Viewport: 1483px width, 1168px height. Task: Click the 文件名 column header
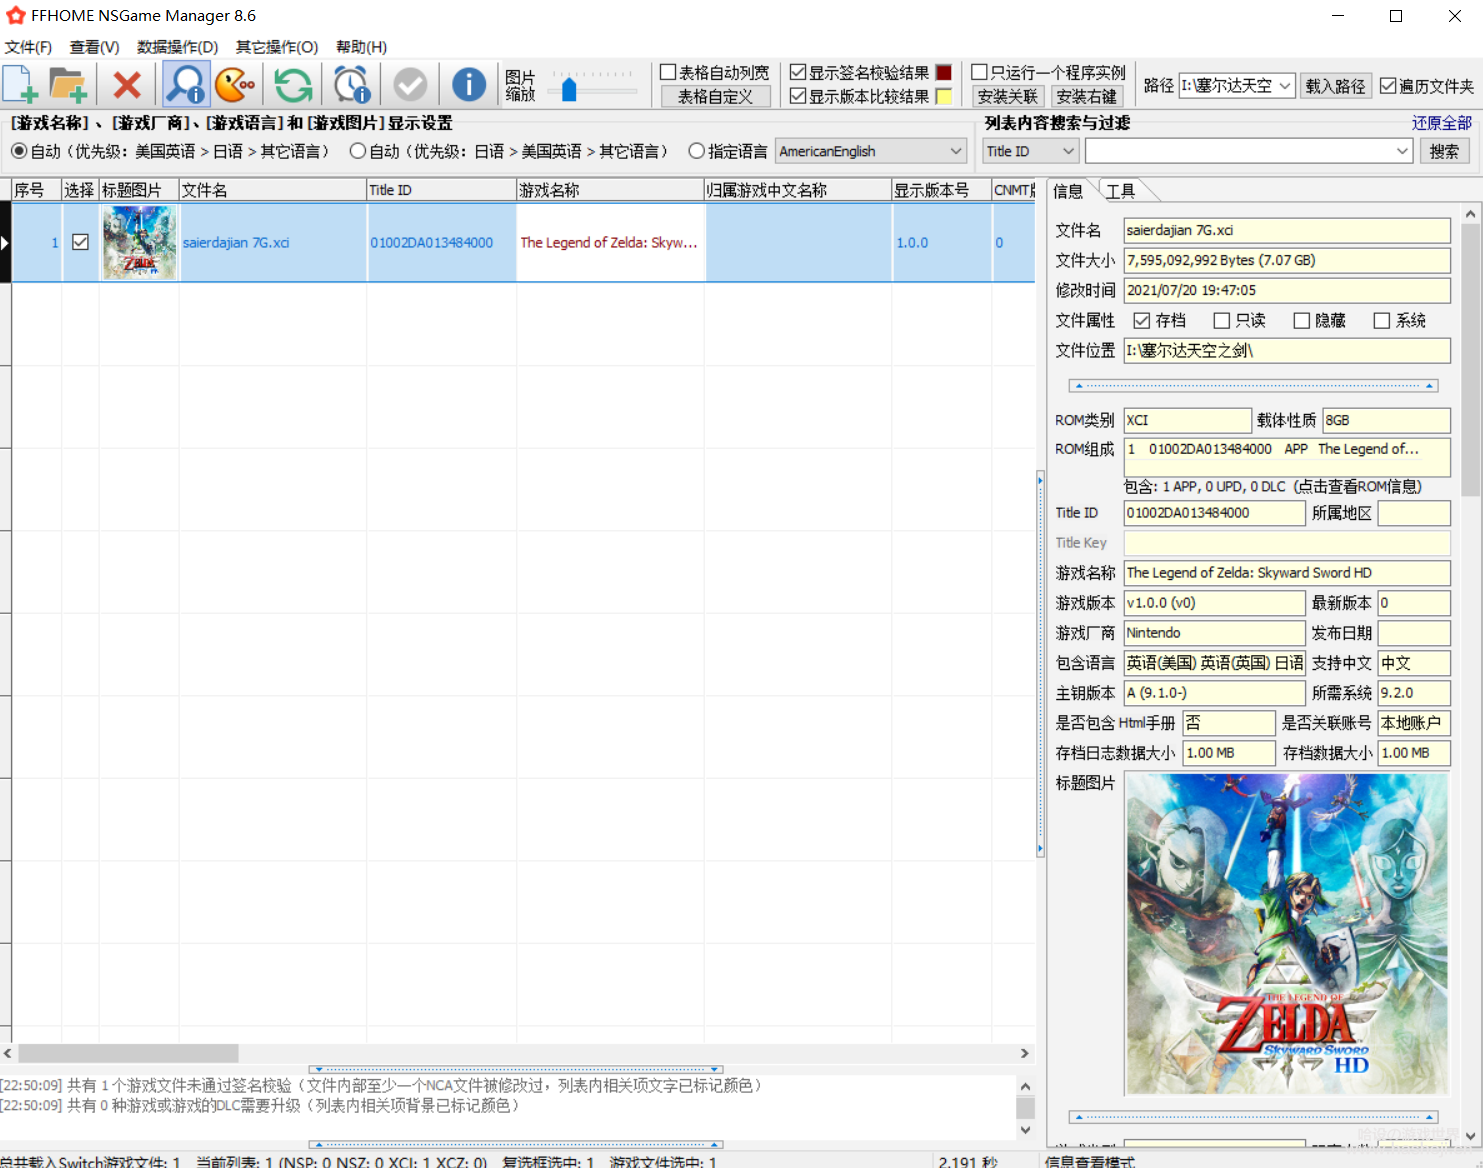tap(273, 190)
